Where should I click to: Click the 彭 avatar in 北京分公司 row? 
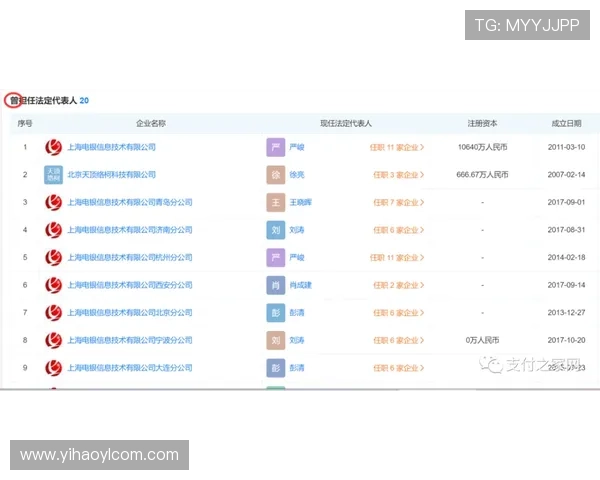[276, 313]
